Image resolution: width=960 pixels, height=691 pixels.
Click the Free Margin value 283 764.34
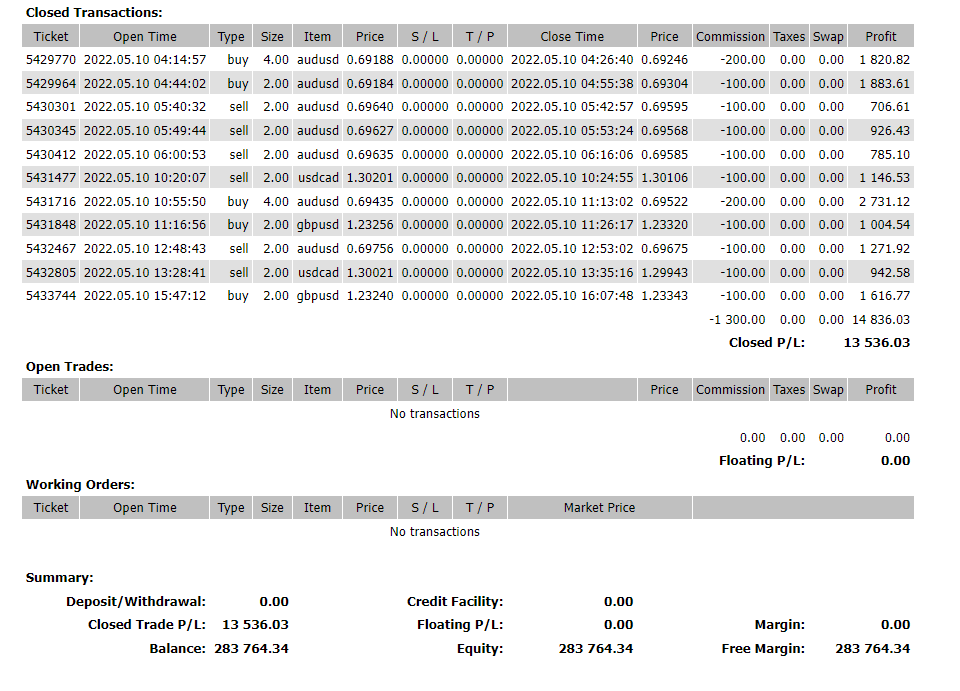872,649
